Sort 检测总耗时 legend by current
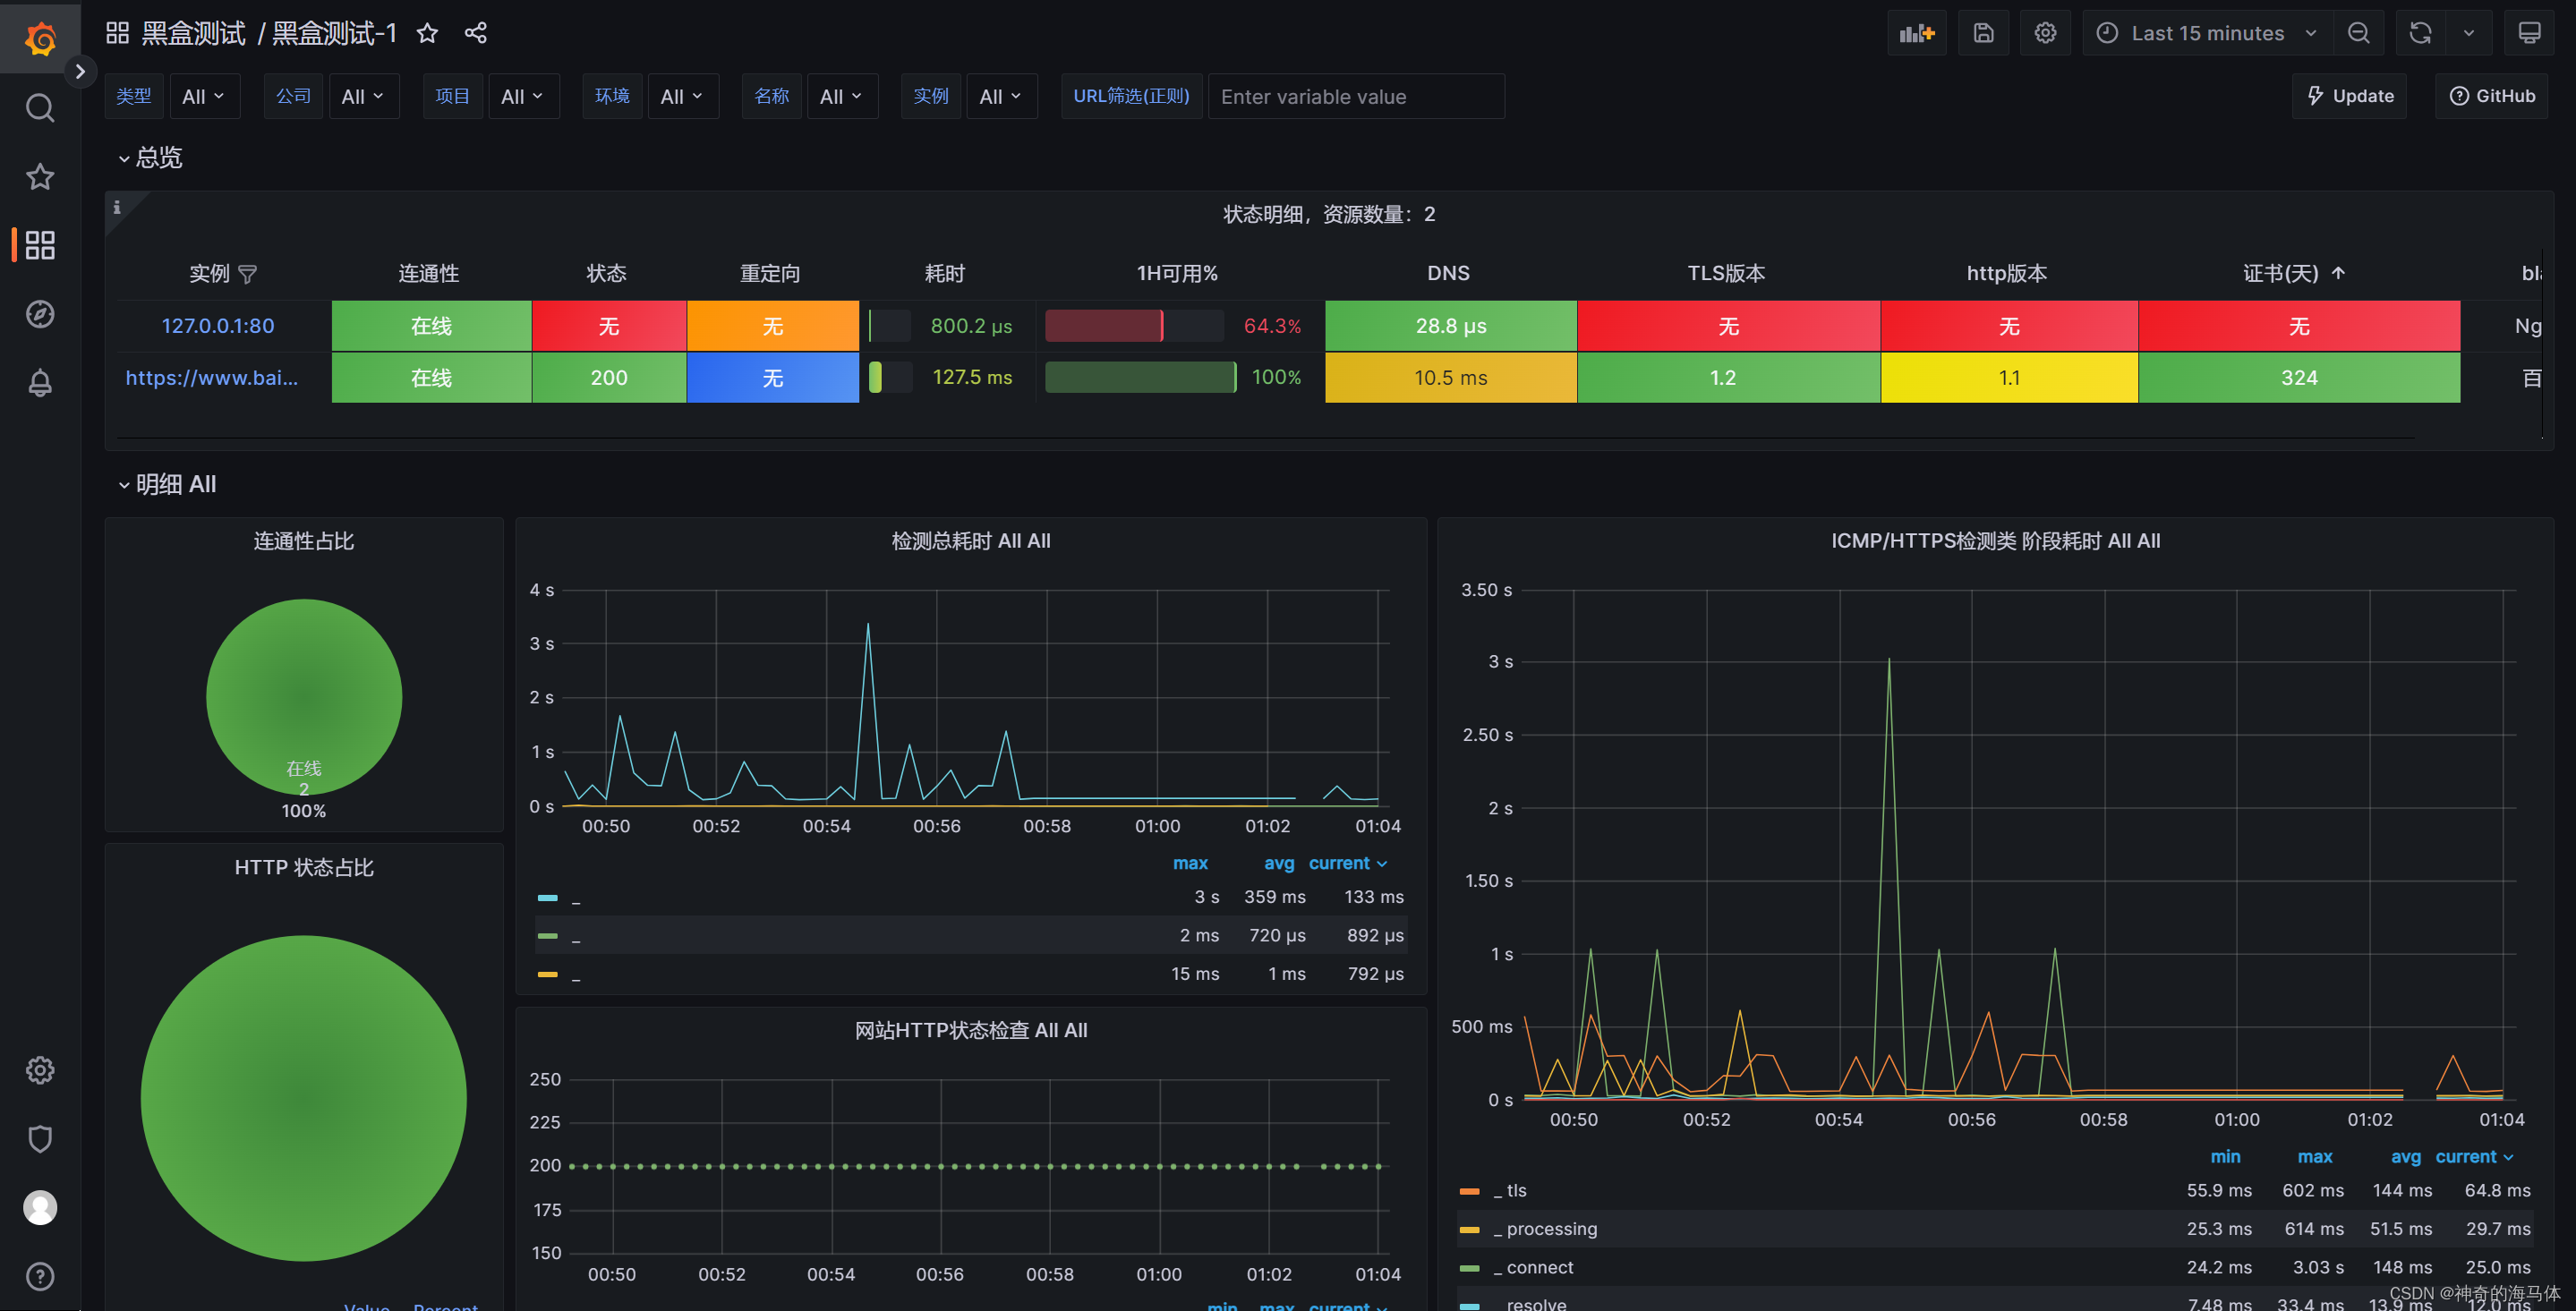The width and height of the screenshot is (2576, 1311). (1347, 863)
